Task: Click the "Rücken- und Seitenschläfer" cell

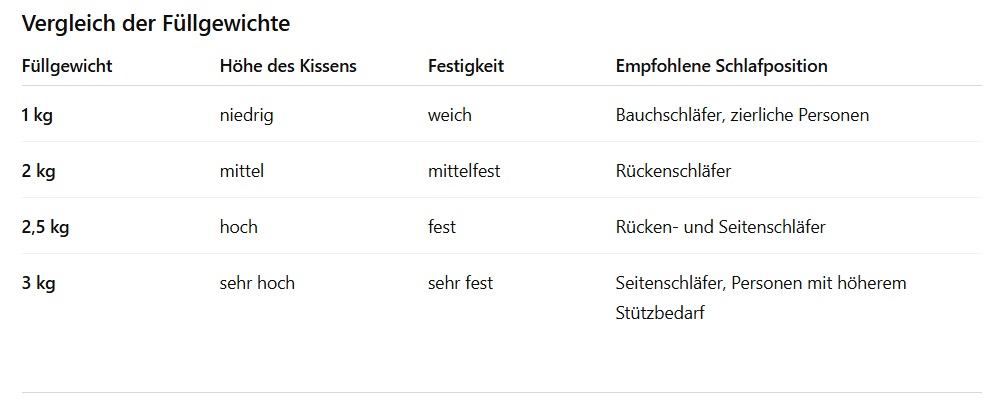Action: 720,227
